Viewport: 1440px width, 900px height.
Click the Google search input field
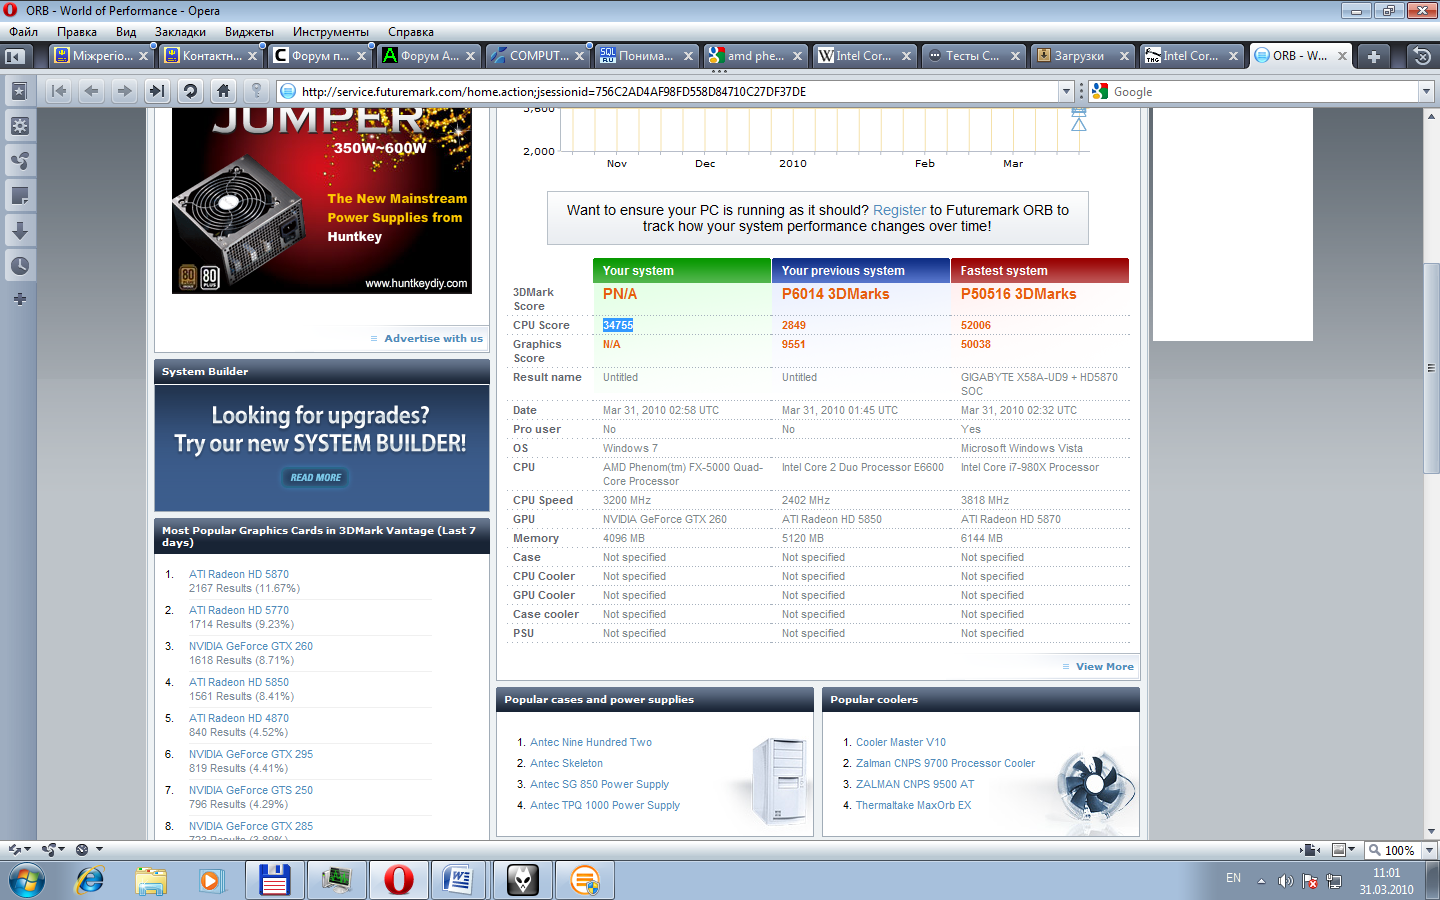click(x=1264, y=92)
